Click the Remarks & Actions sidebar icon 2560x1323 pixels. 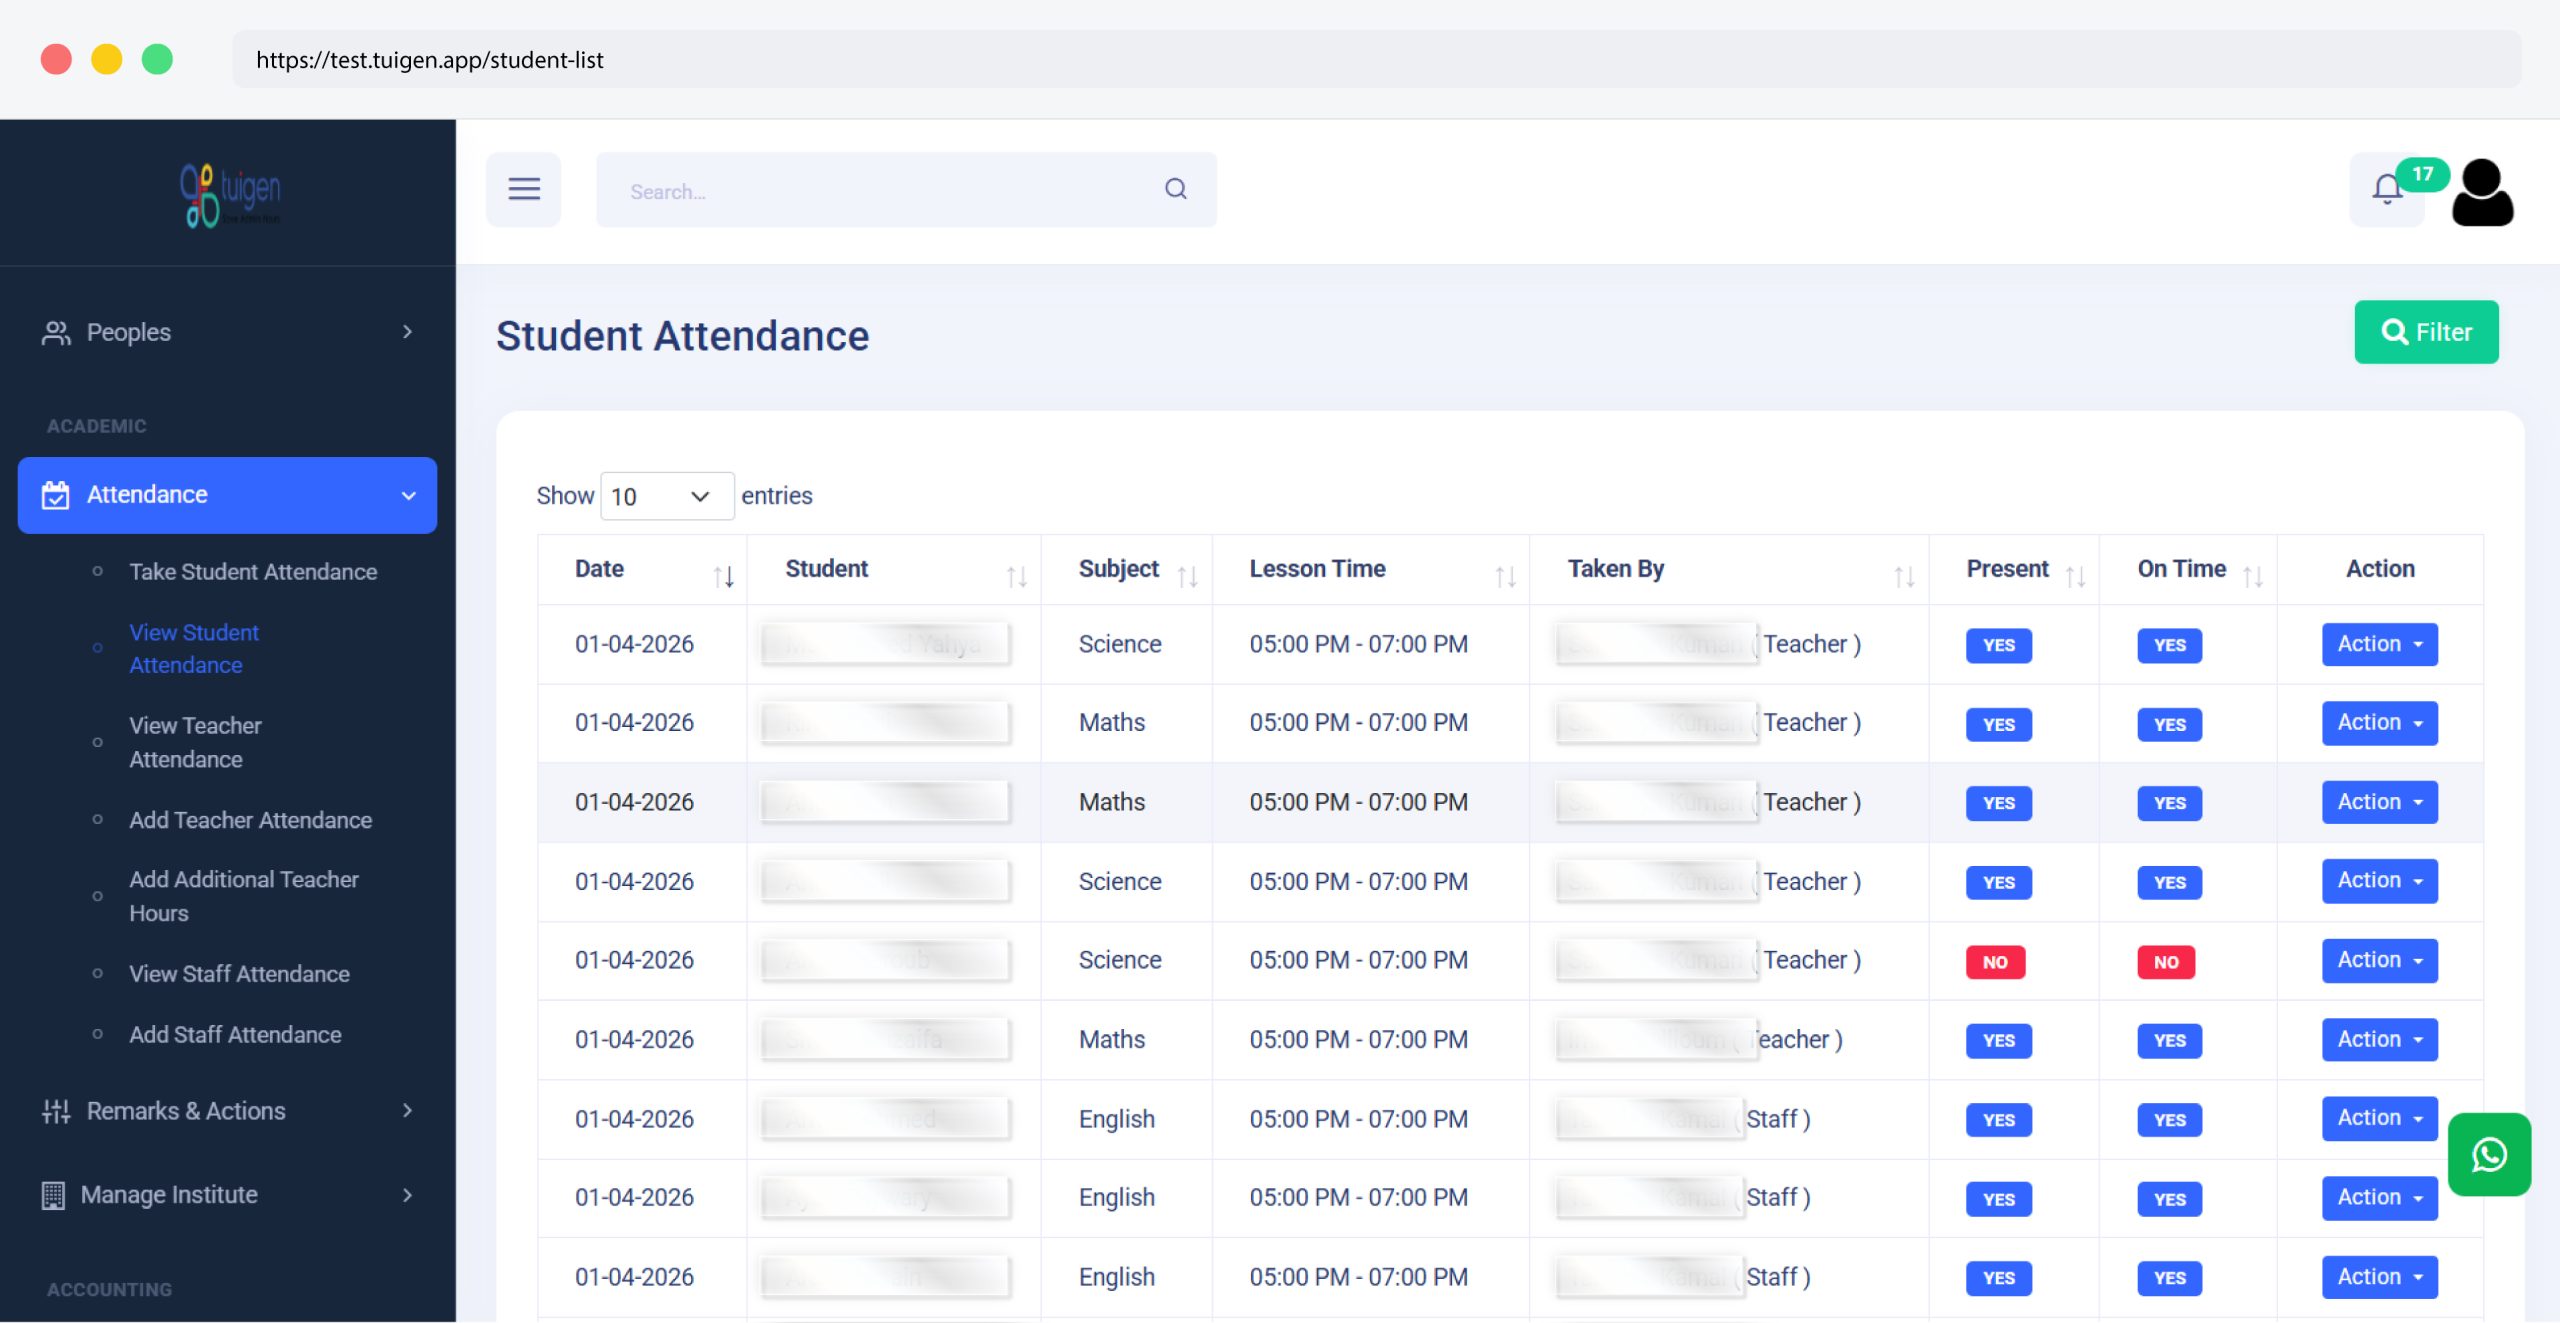pos(56,1110)
